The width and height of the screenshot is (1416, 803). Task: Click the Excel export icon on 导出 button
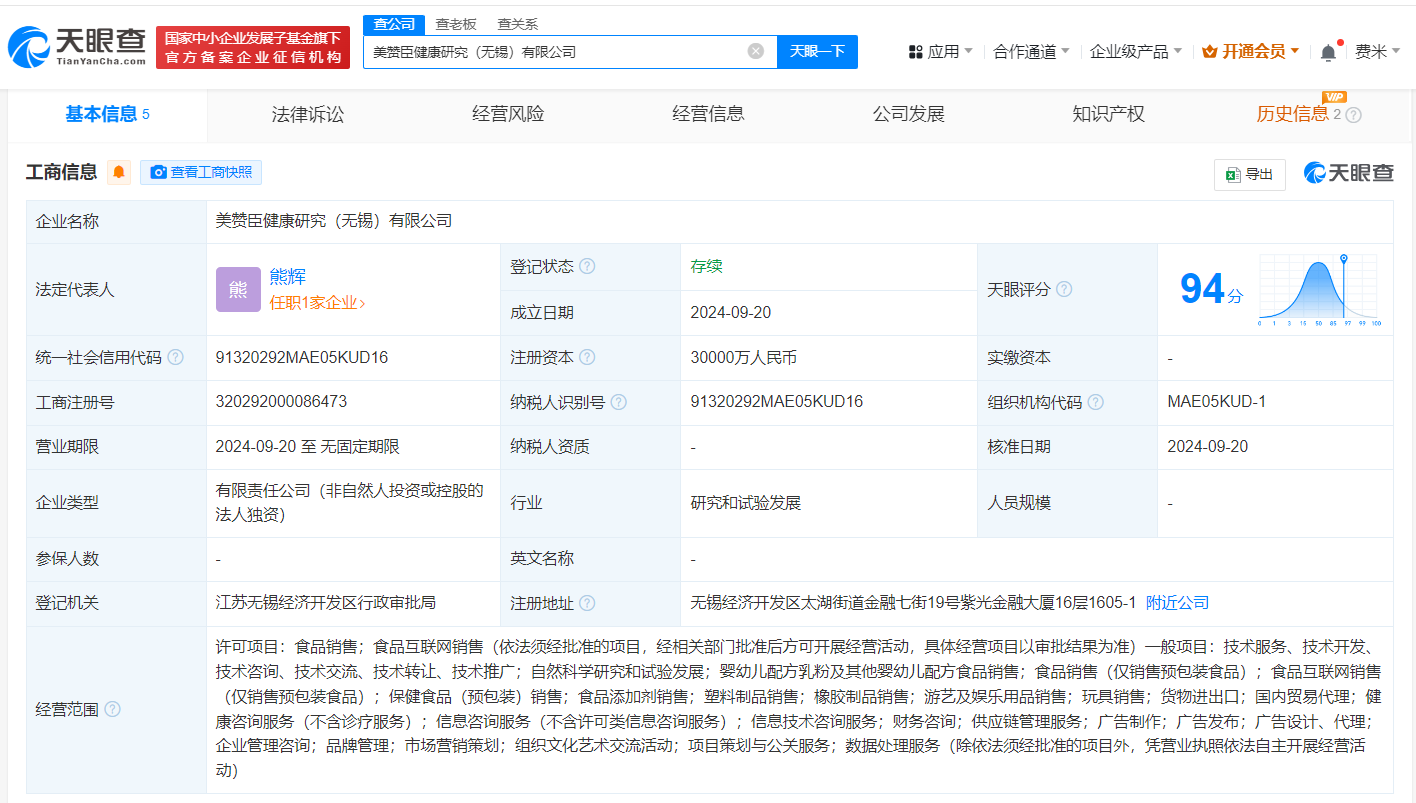1232,173
